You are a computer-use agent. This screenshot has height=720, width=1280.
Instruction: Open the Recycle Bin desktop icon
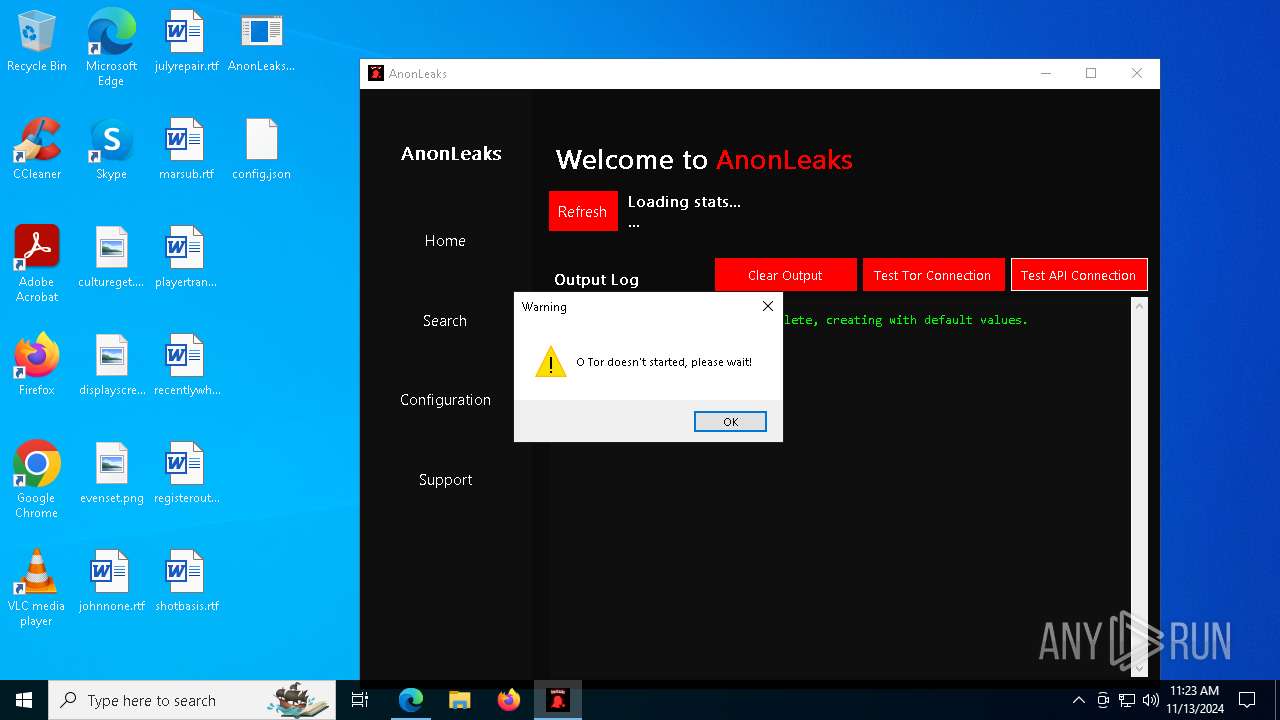click(37, 42)
